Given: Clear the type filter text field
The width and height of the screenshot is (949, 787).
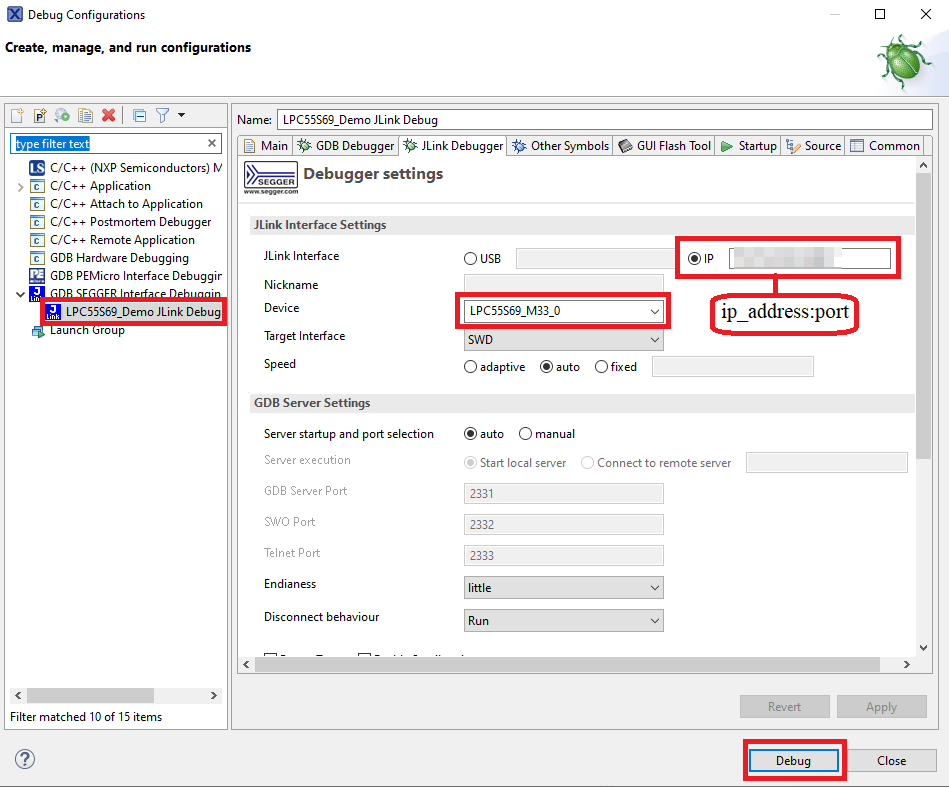Looking at the screenshot, I should coord(212,143).
